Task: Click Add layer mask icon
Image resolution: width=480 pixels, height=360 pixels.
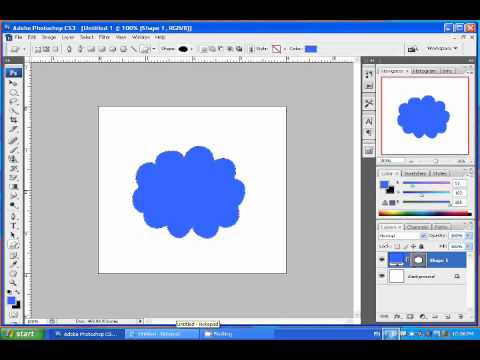Action: [410, 316]
